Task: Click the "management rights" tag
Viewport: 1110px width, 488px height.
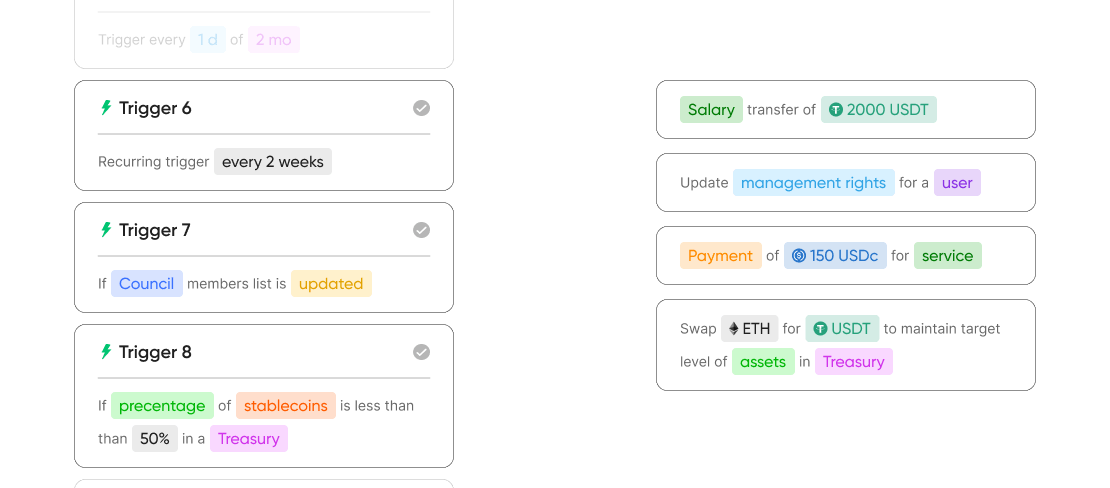Action: [x=813, y=183]
